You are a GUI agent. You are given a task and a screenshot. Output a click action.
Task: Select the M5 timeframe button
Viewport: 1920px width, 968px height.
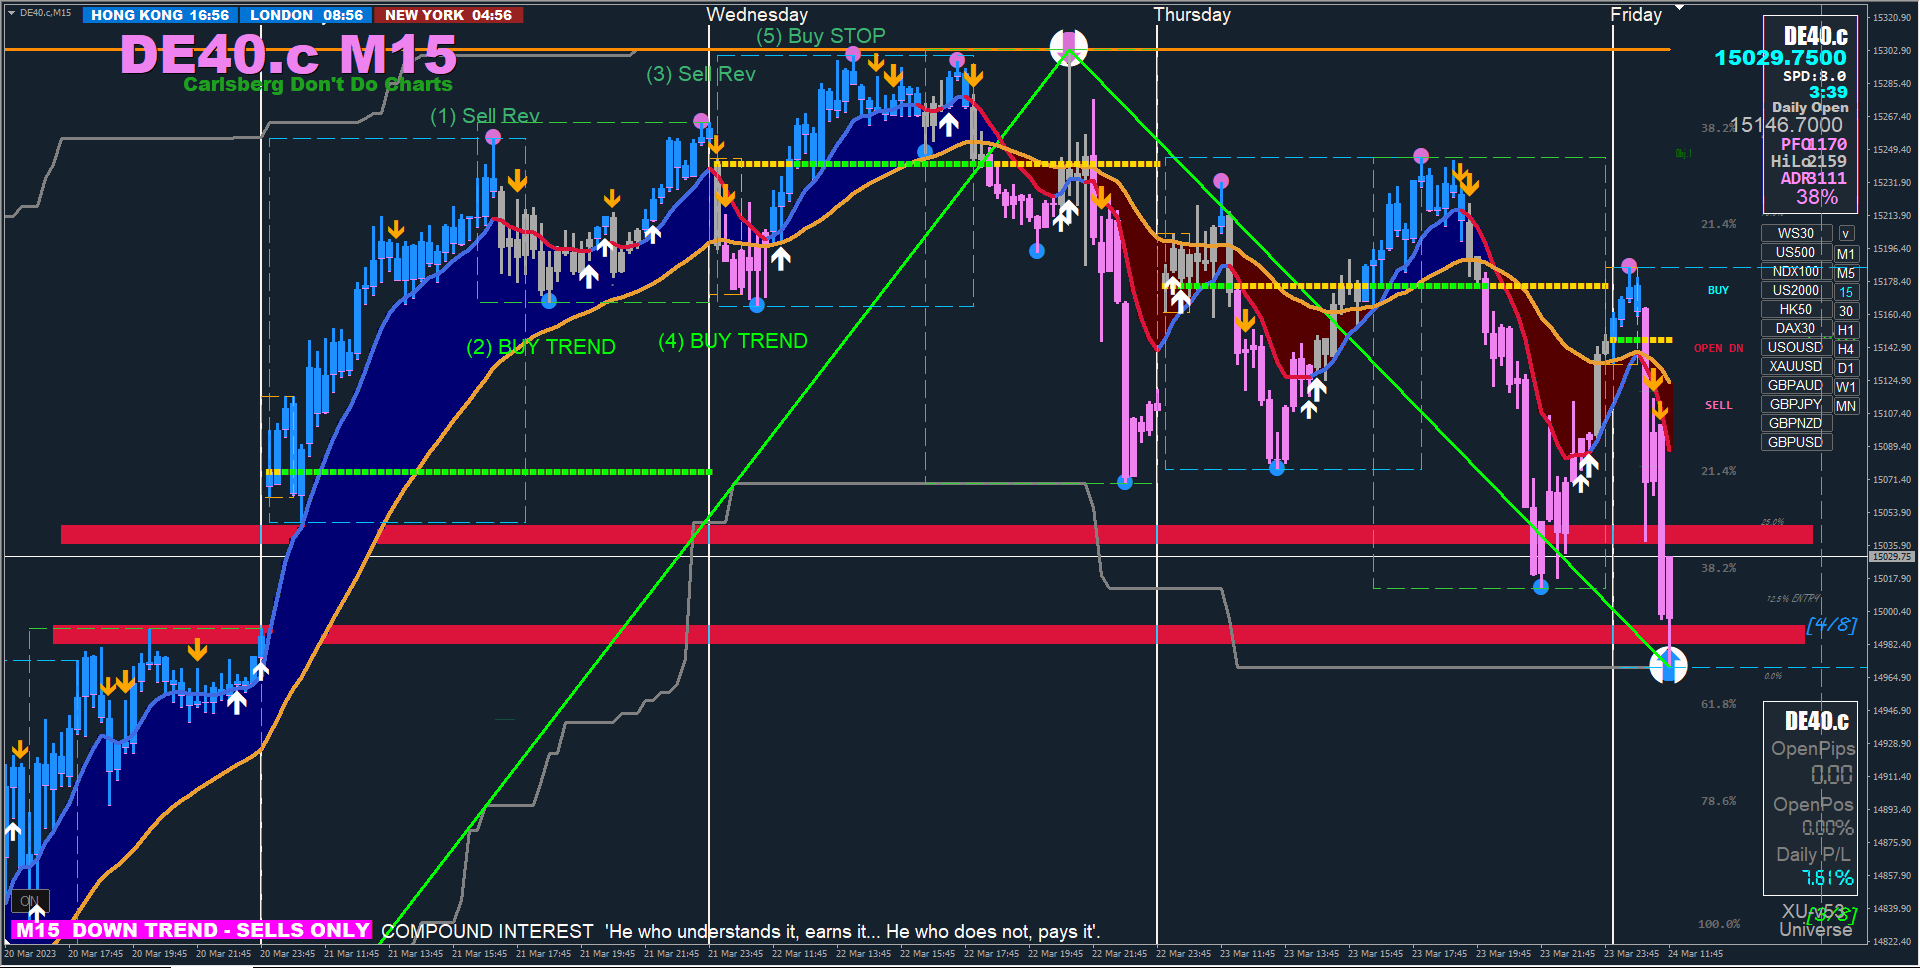tap(1846, 273)
